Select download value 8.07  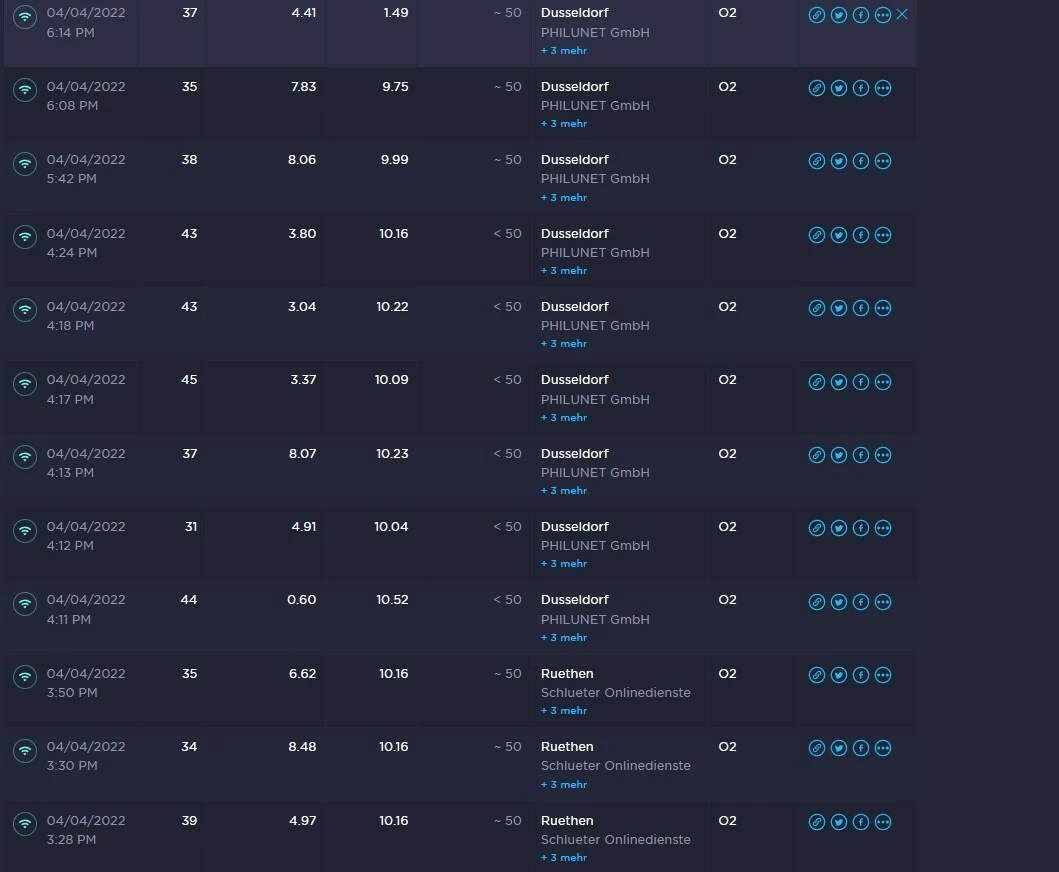coord(303,453)
